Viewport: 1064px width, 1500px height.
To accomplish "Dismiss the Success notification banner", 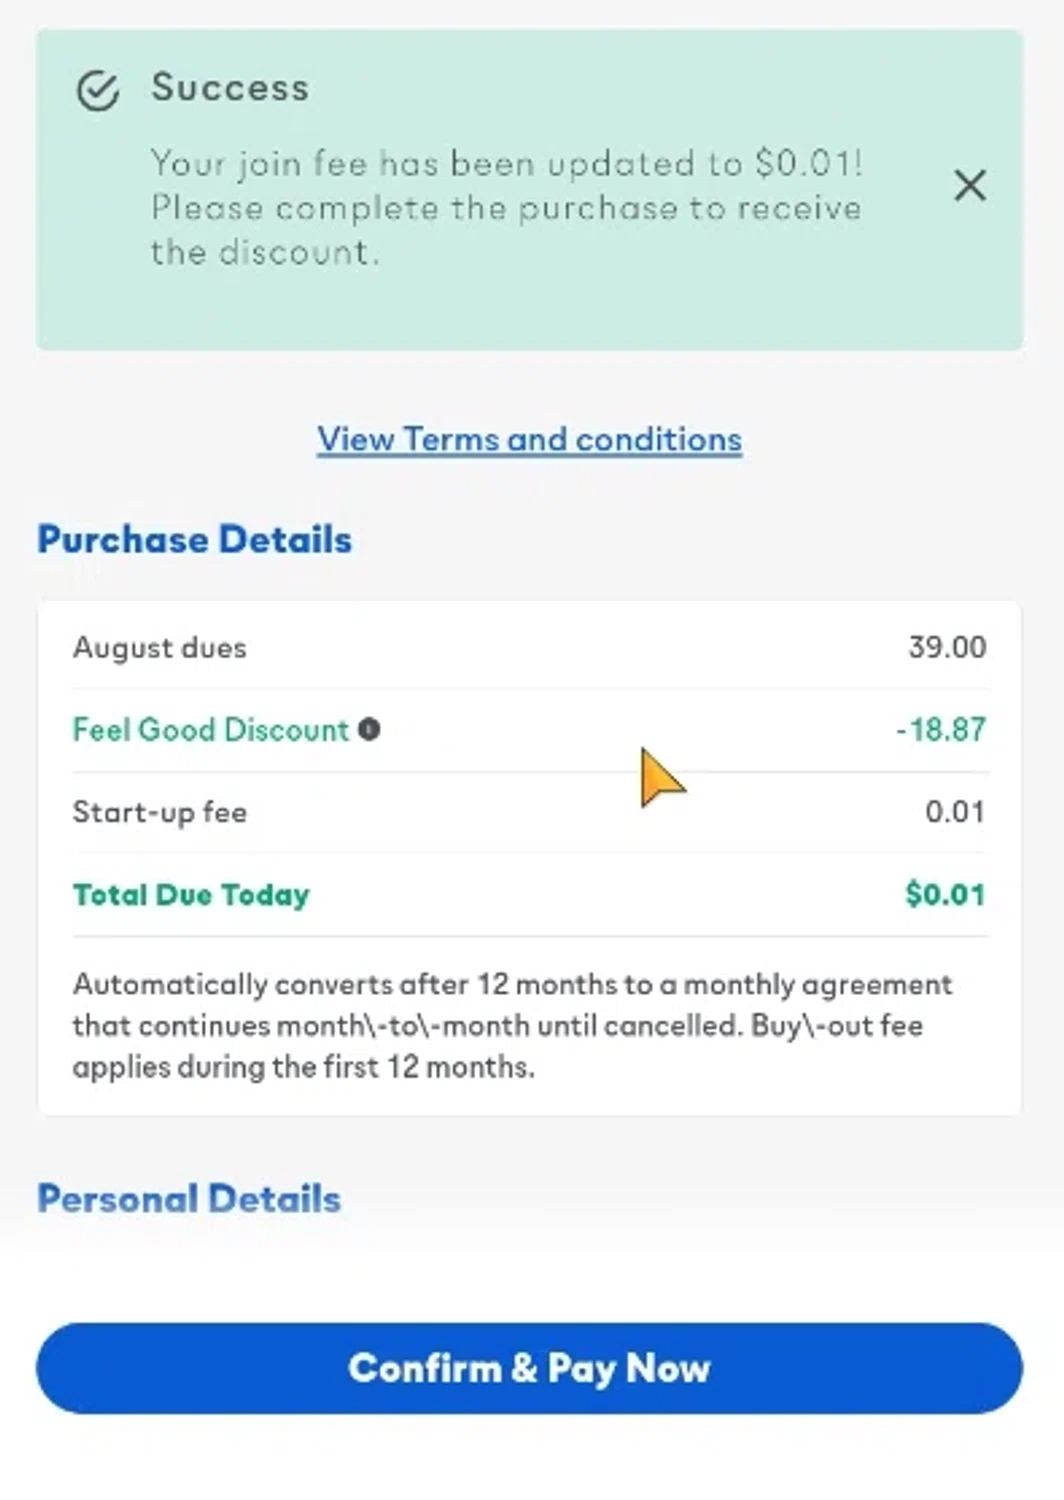I will click(969, 185).
